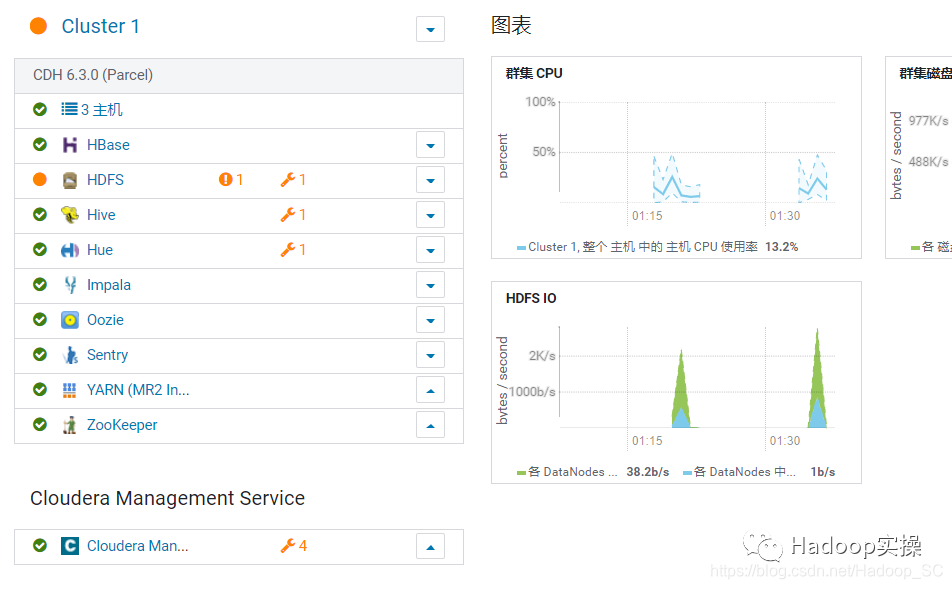The width and height of the screenshot is (952, 589).
Task: Open the ZooKeeper service link
Action: coord(122,425)
